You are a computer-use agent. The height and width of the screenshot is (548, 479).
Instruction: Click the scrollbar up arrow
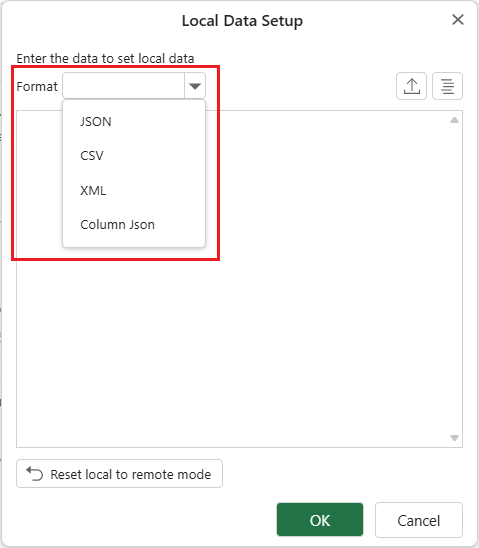(454, 120)
